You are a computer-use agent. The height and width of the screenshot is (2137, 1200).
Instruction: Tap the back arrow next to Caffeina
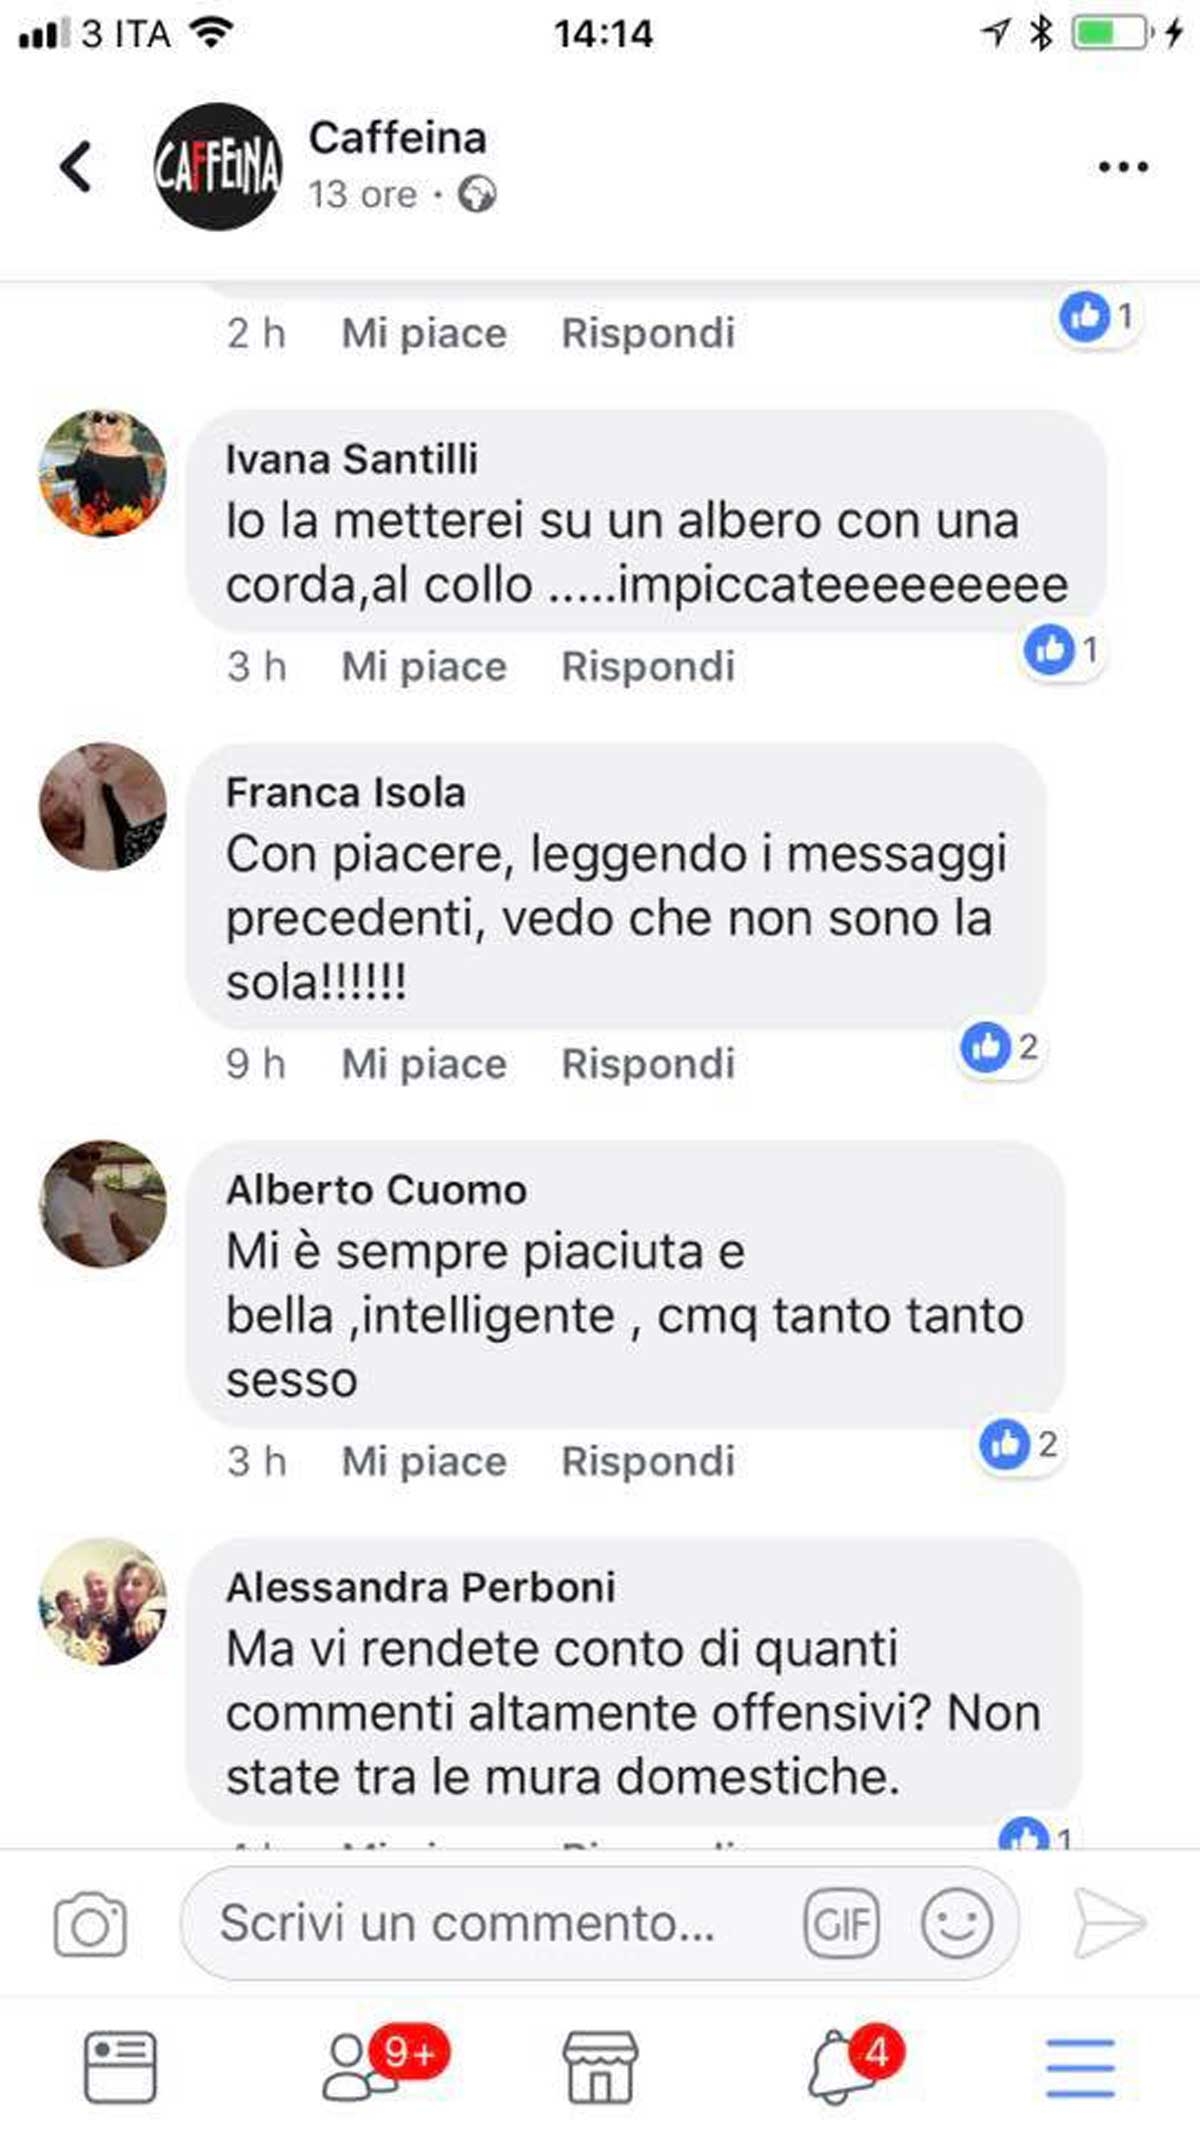coord(76,166)
